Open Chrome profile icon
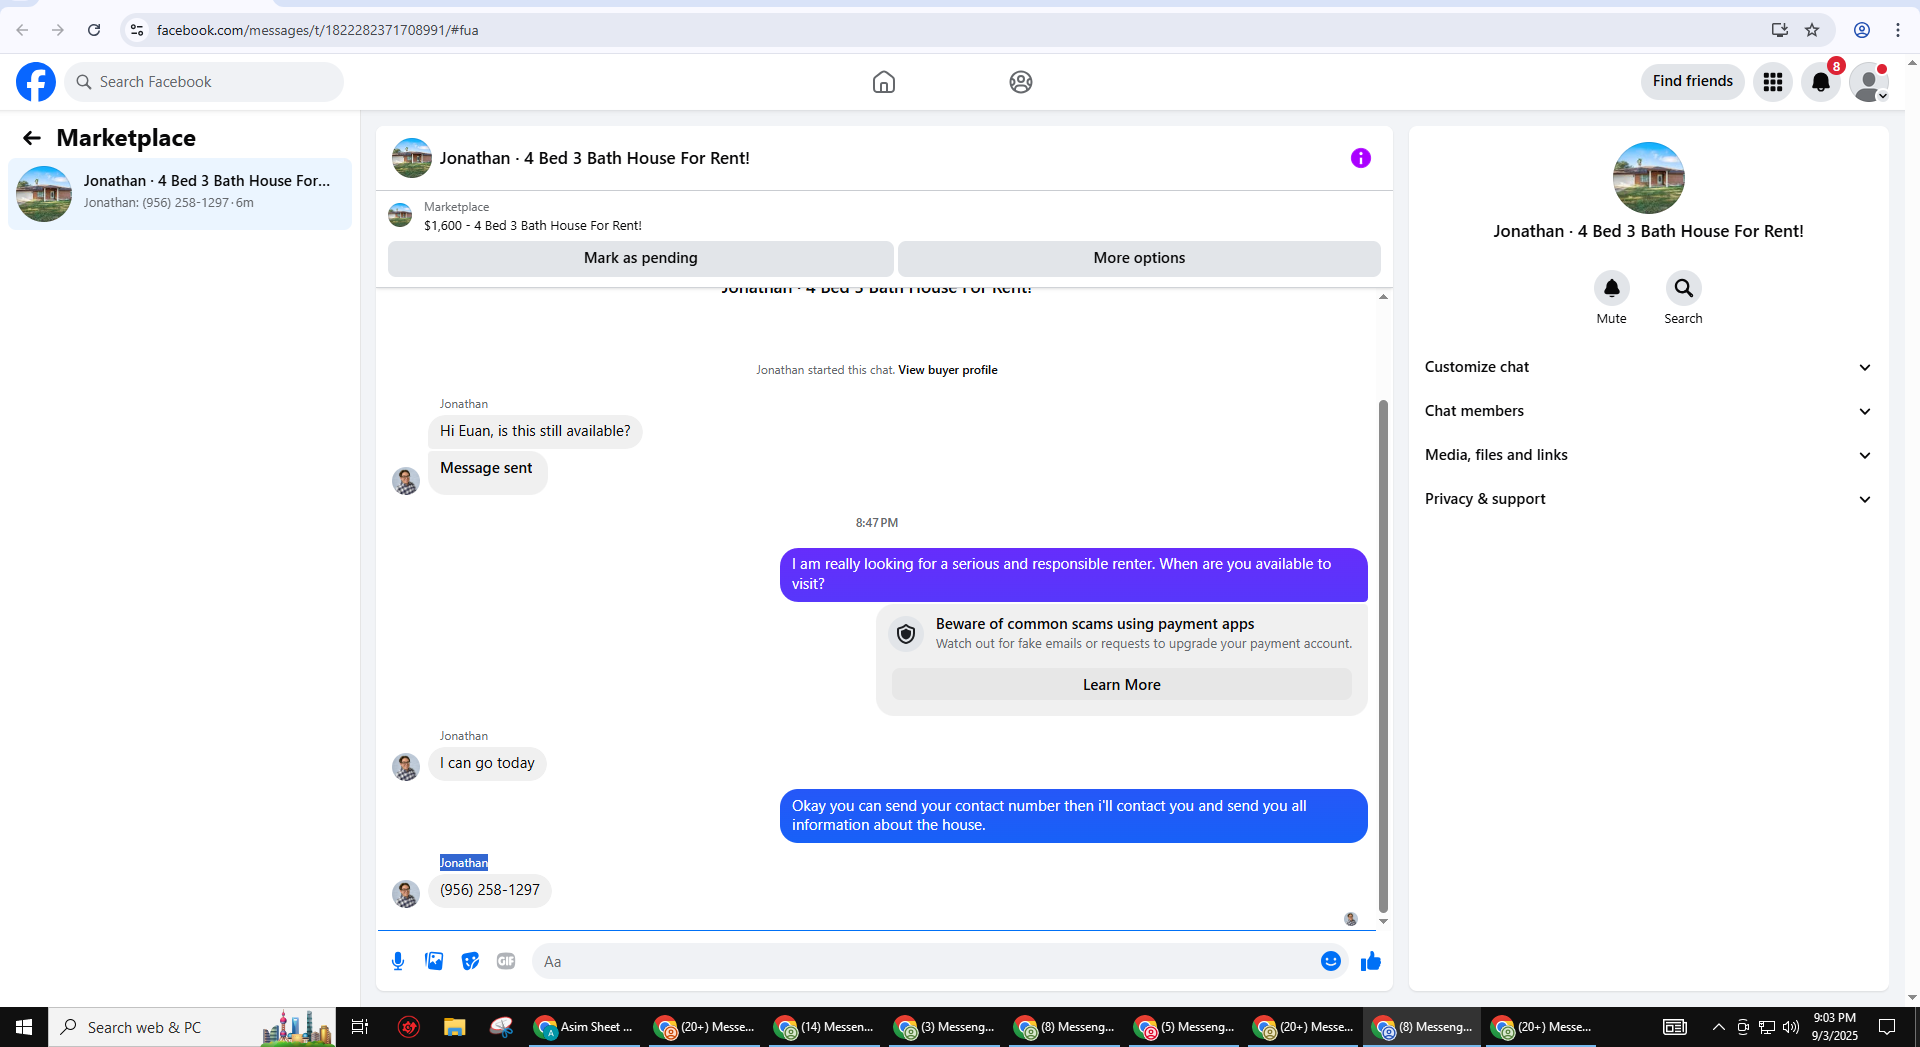1920x1047 pixels. click(x=1862, y=30)
